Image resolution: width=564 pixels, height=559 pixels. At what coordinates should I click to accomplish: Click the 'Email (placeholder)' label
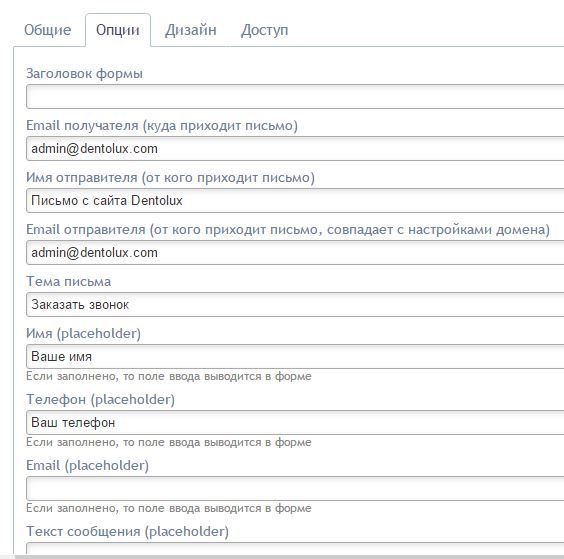(87, 465)
